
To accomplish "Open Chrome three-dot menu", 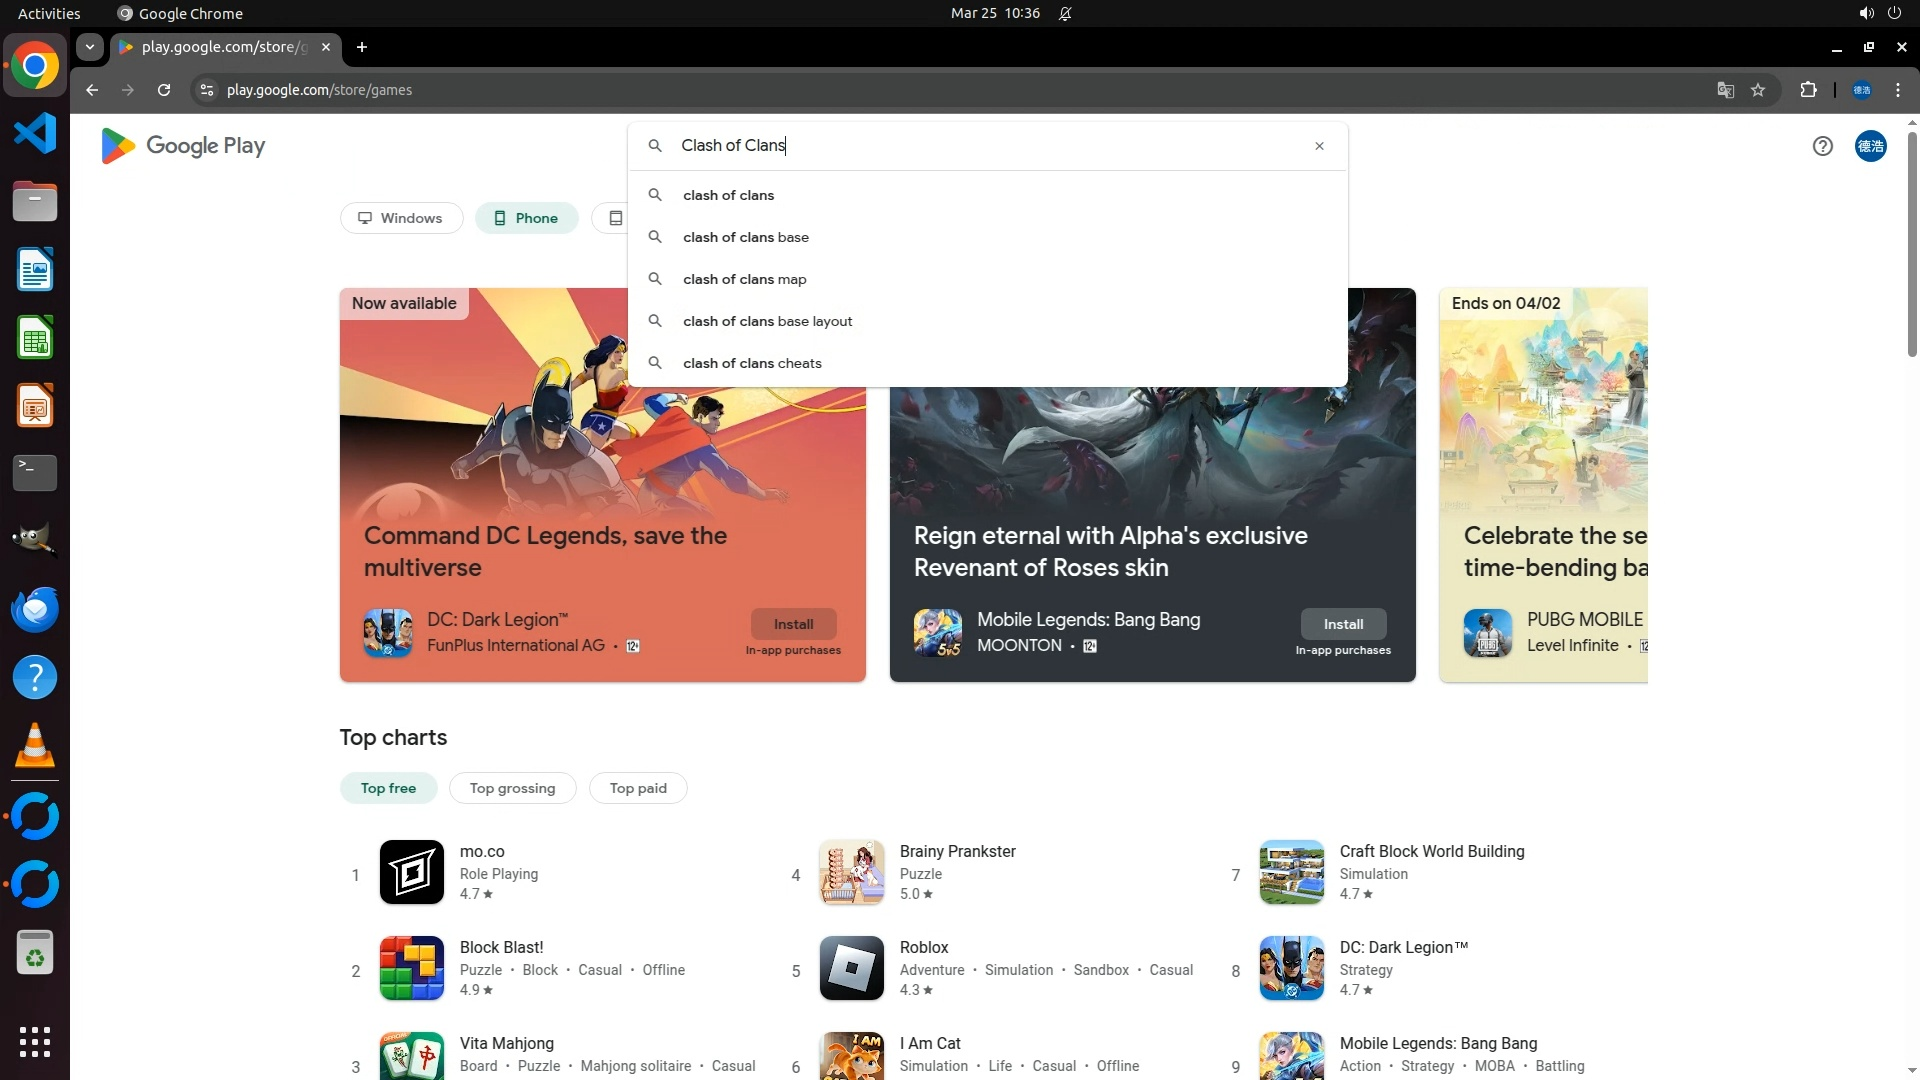I will [x=1898, y=90].
